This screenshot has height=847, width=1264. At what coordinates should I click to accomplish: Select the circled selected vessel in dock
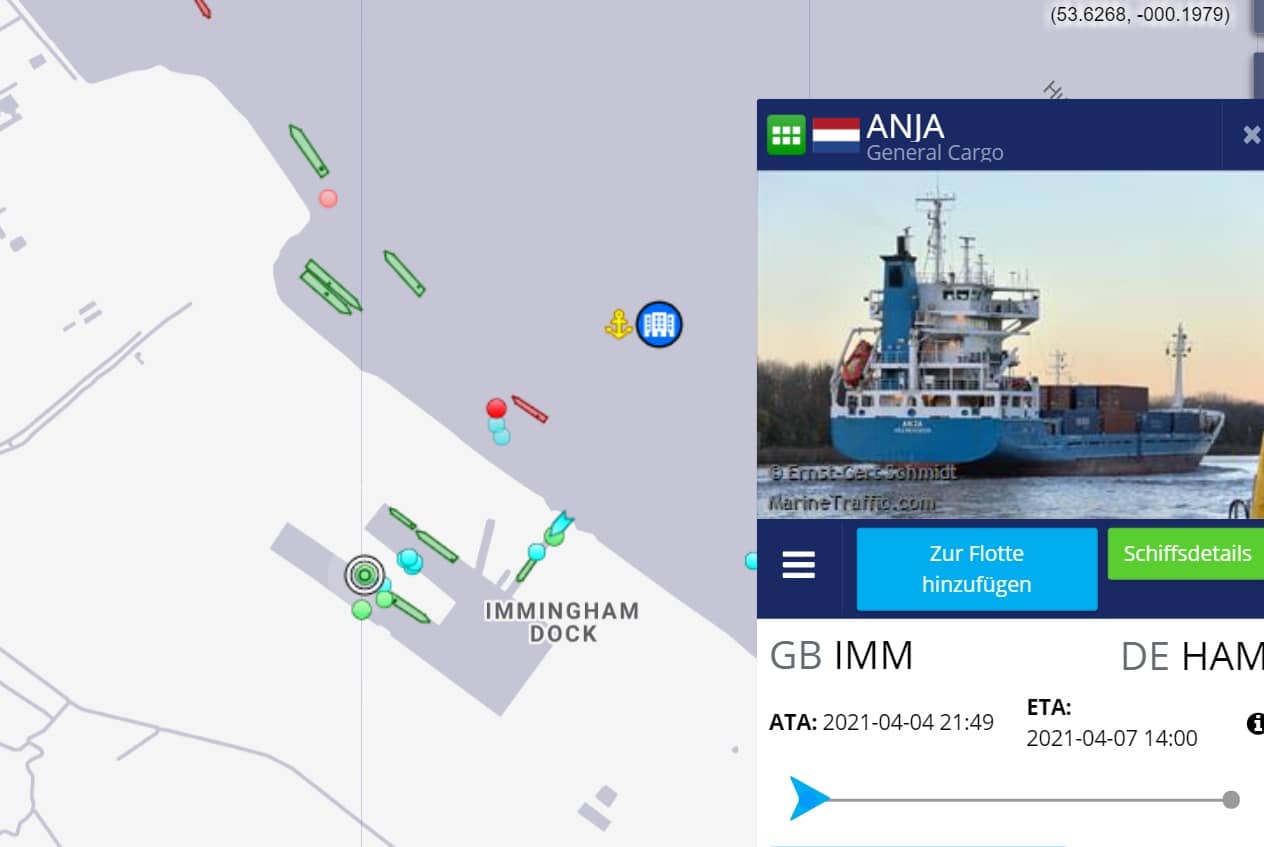[364, 575]
